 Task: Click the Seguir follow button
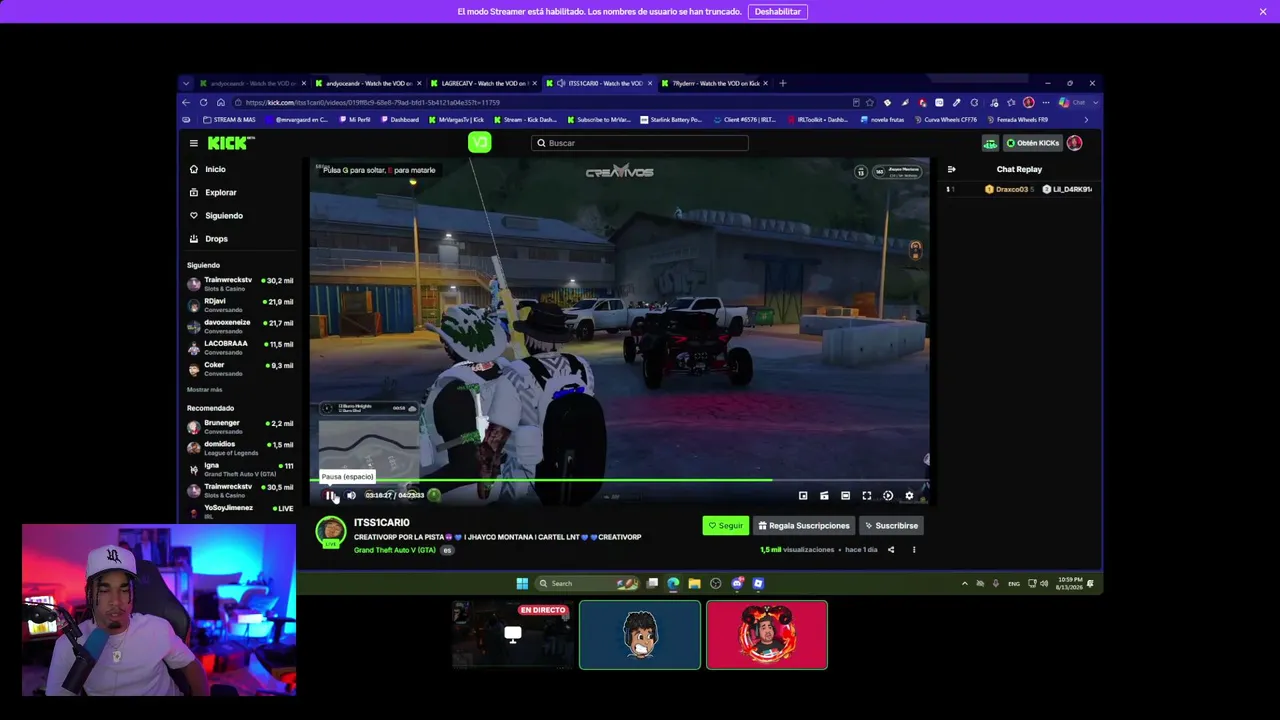726,525
